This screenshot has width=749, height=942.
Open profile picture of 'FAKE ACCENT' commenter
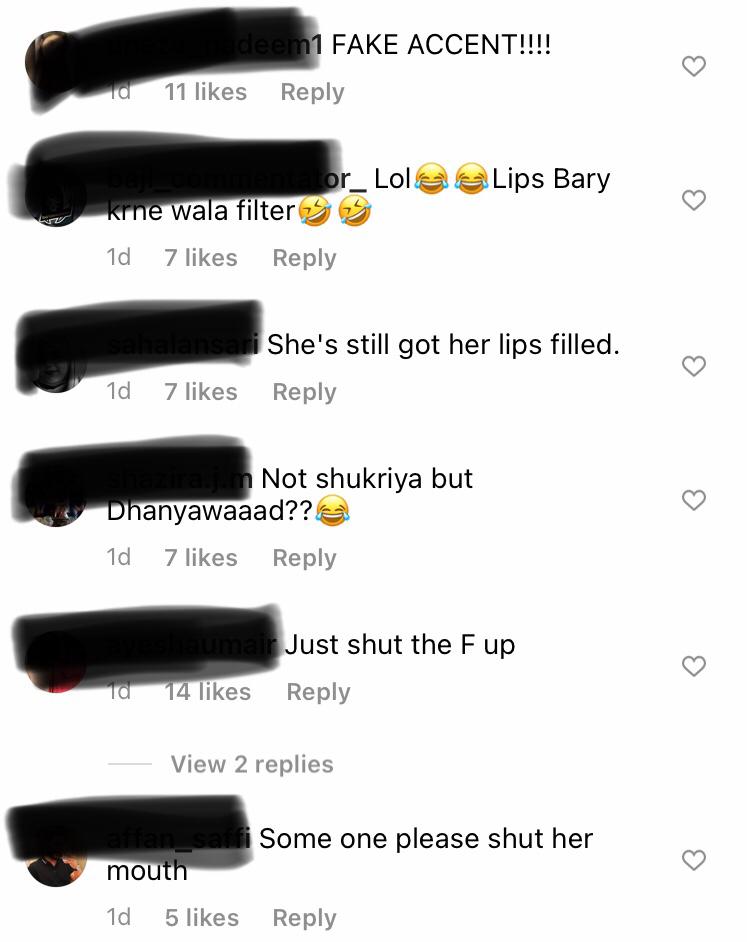pos(55,62)
